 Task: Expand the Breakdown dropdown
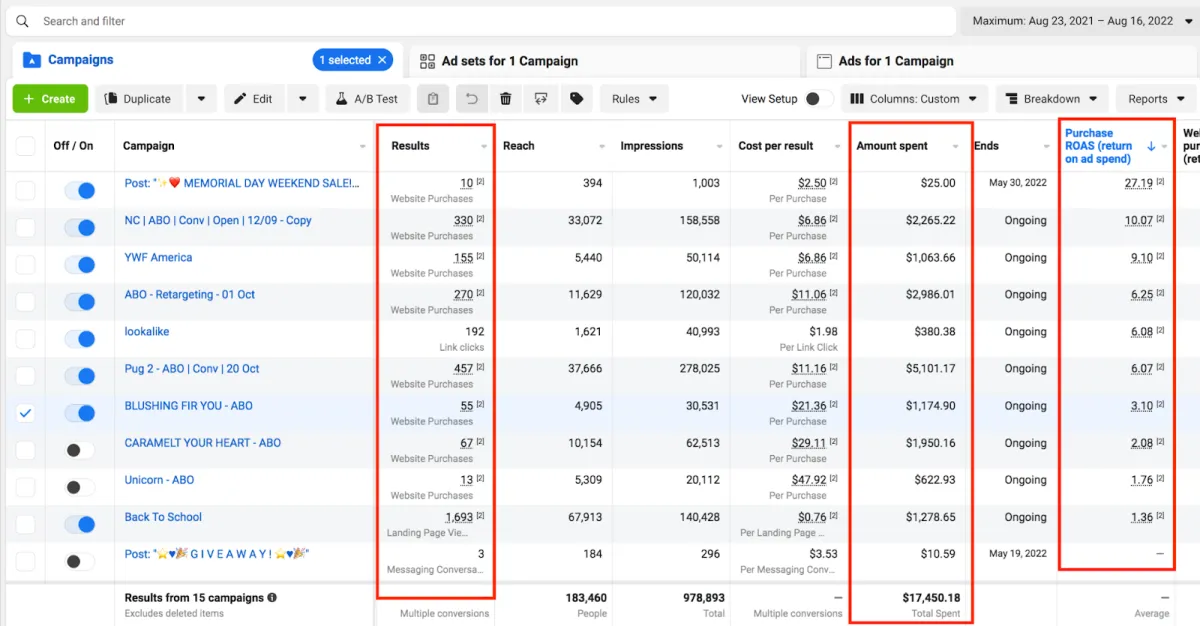pos(1051,99)
